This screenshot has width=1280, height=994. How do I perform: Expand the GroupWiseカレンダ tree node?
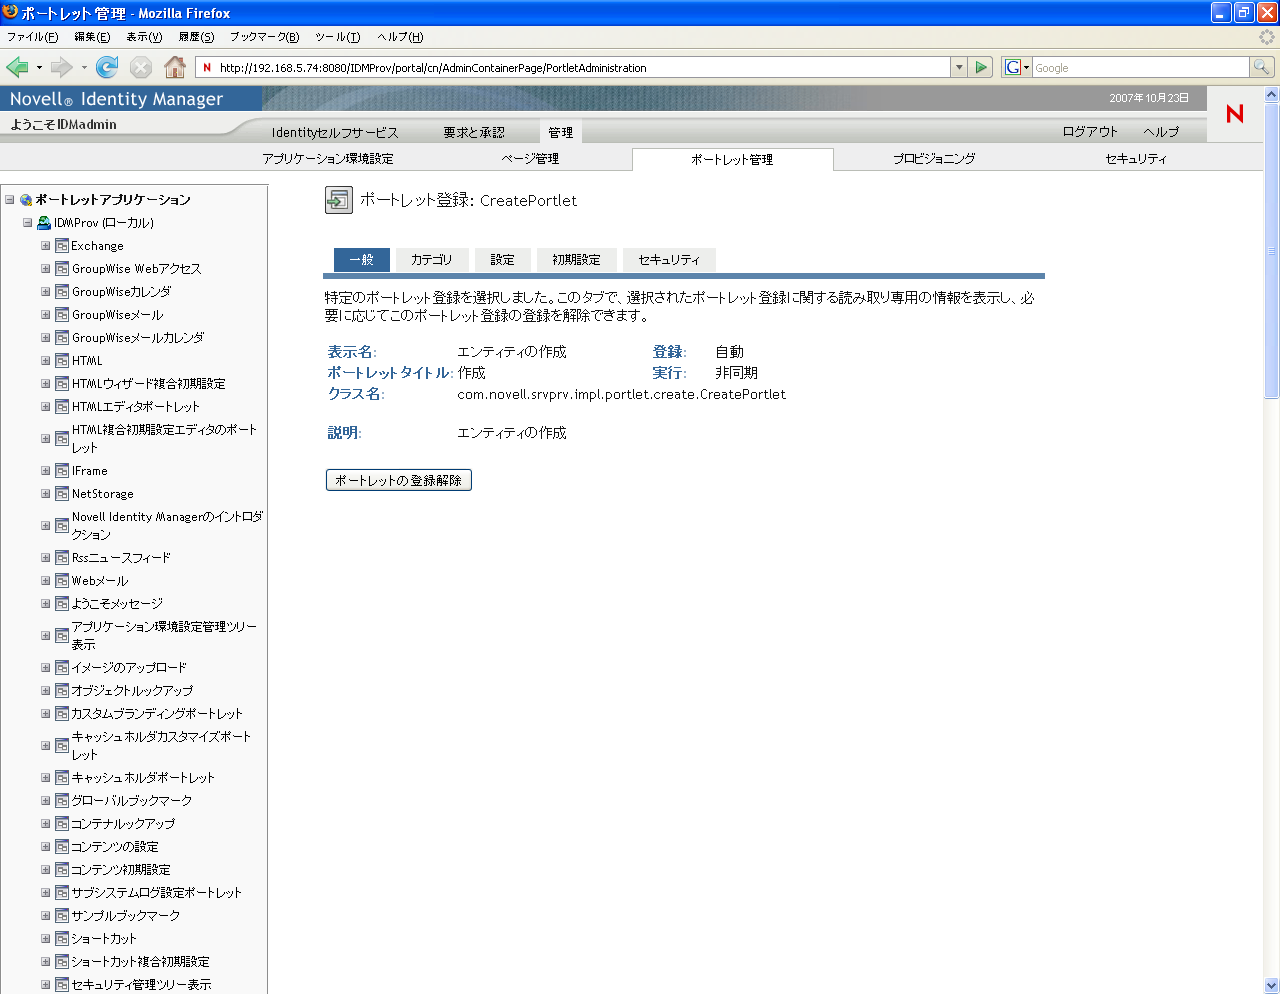[x=45, y=292]
